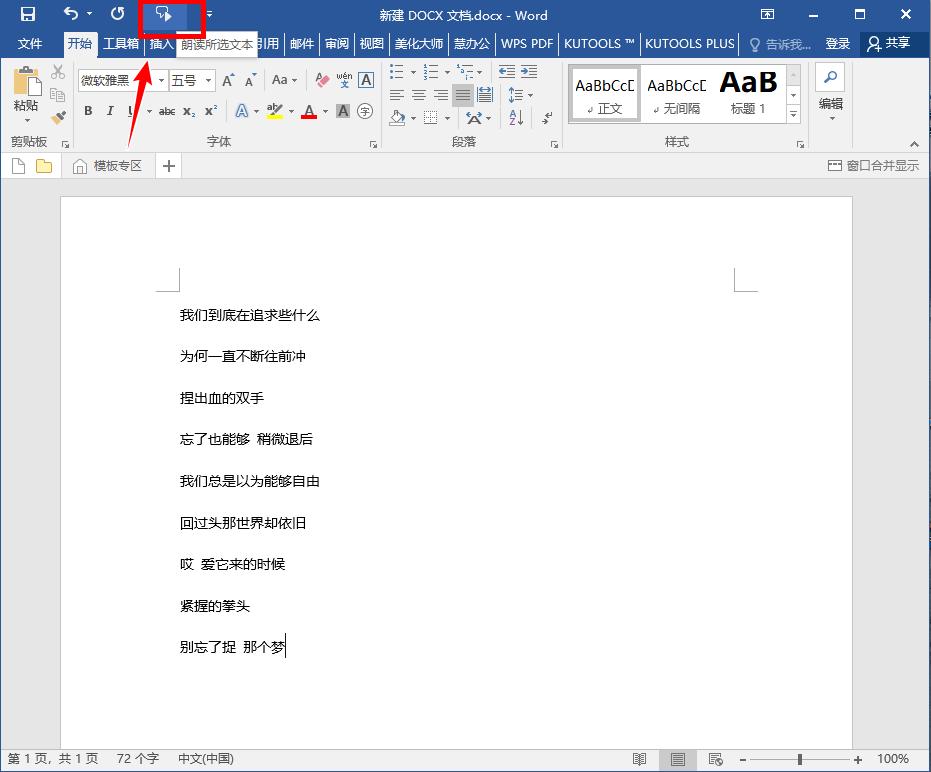This screenshot has width=931, height=772.
Task: Apply red font color to text
Action: point(310,112)
